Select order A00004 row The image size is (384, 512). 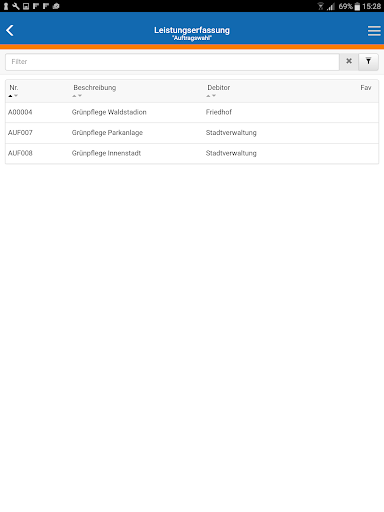pyautogui.click(x=192, y=112)
